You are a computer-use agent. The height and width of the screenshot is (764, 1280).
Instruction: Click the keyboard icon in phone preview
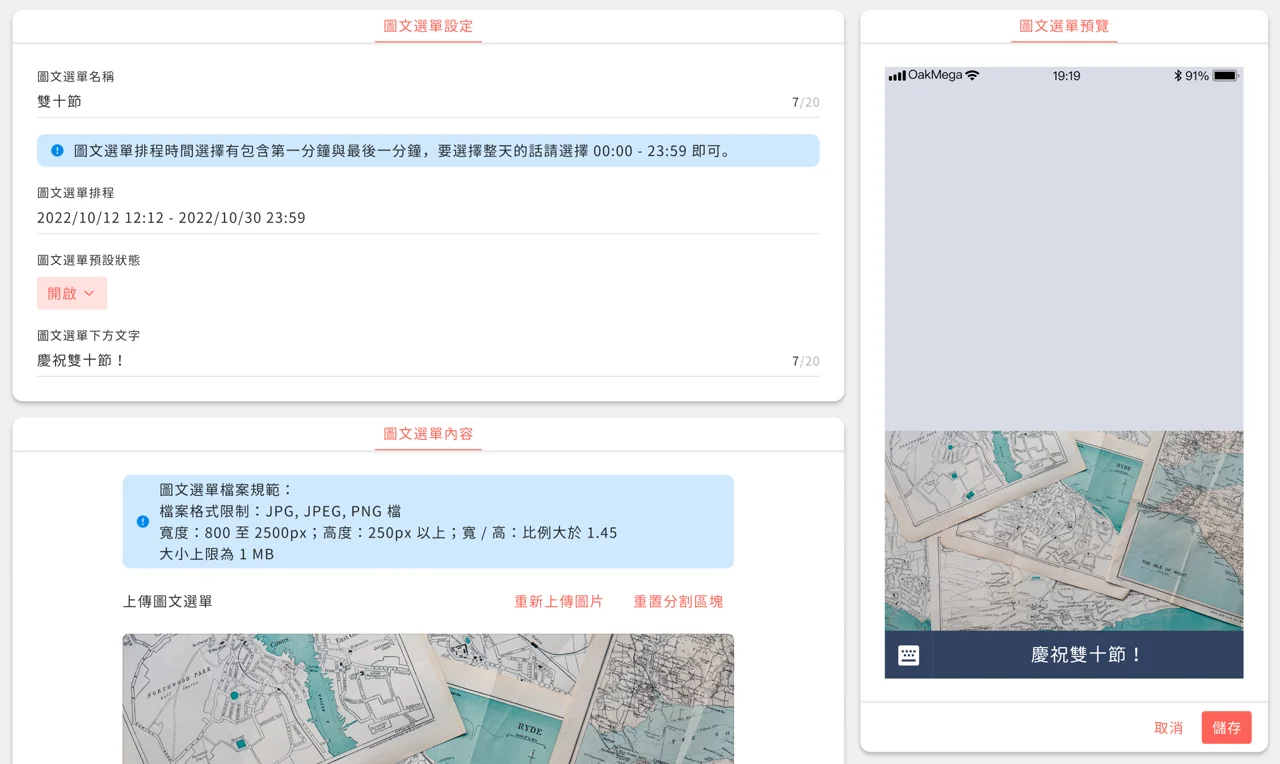(x=908, y=655)
